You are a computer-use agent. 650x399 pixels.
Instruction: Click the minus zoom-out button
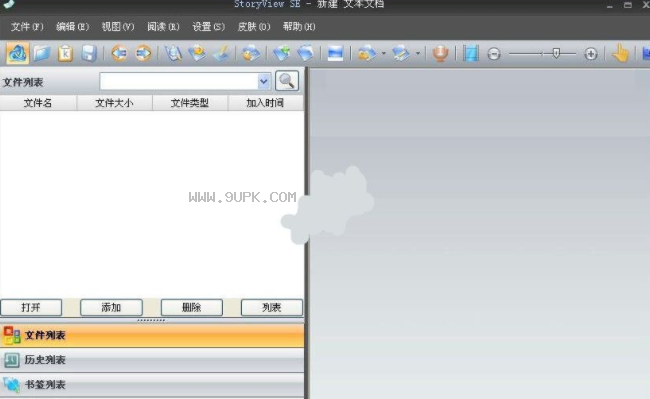click(494, 54)
